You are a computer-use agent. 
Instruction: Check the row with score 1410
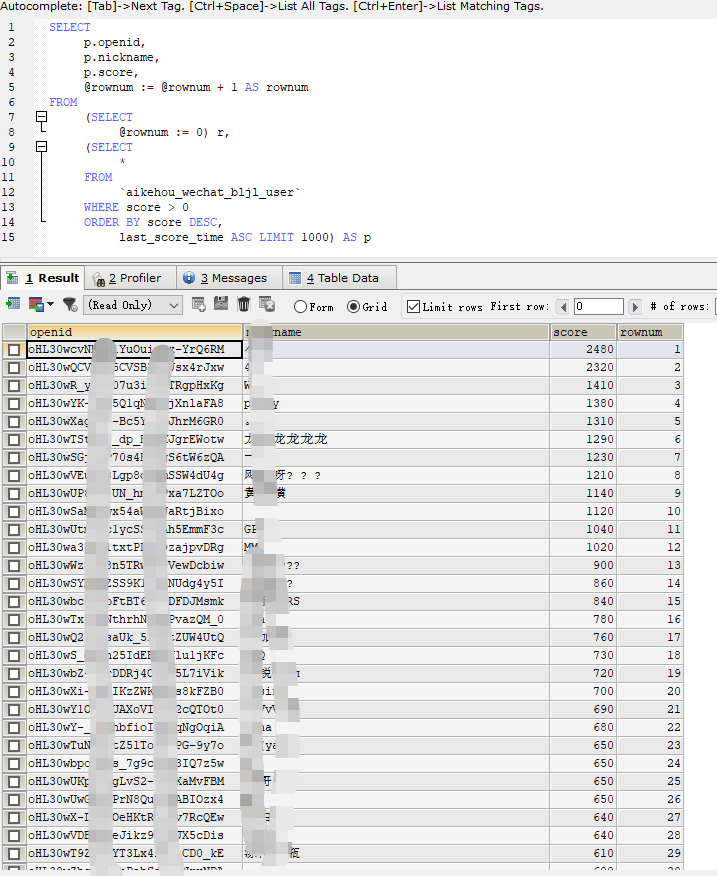pyautogui.click(x=14, y=385)
